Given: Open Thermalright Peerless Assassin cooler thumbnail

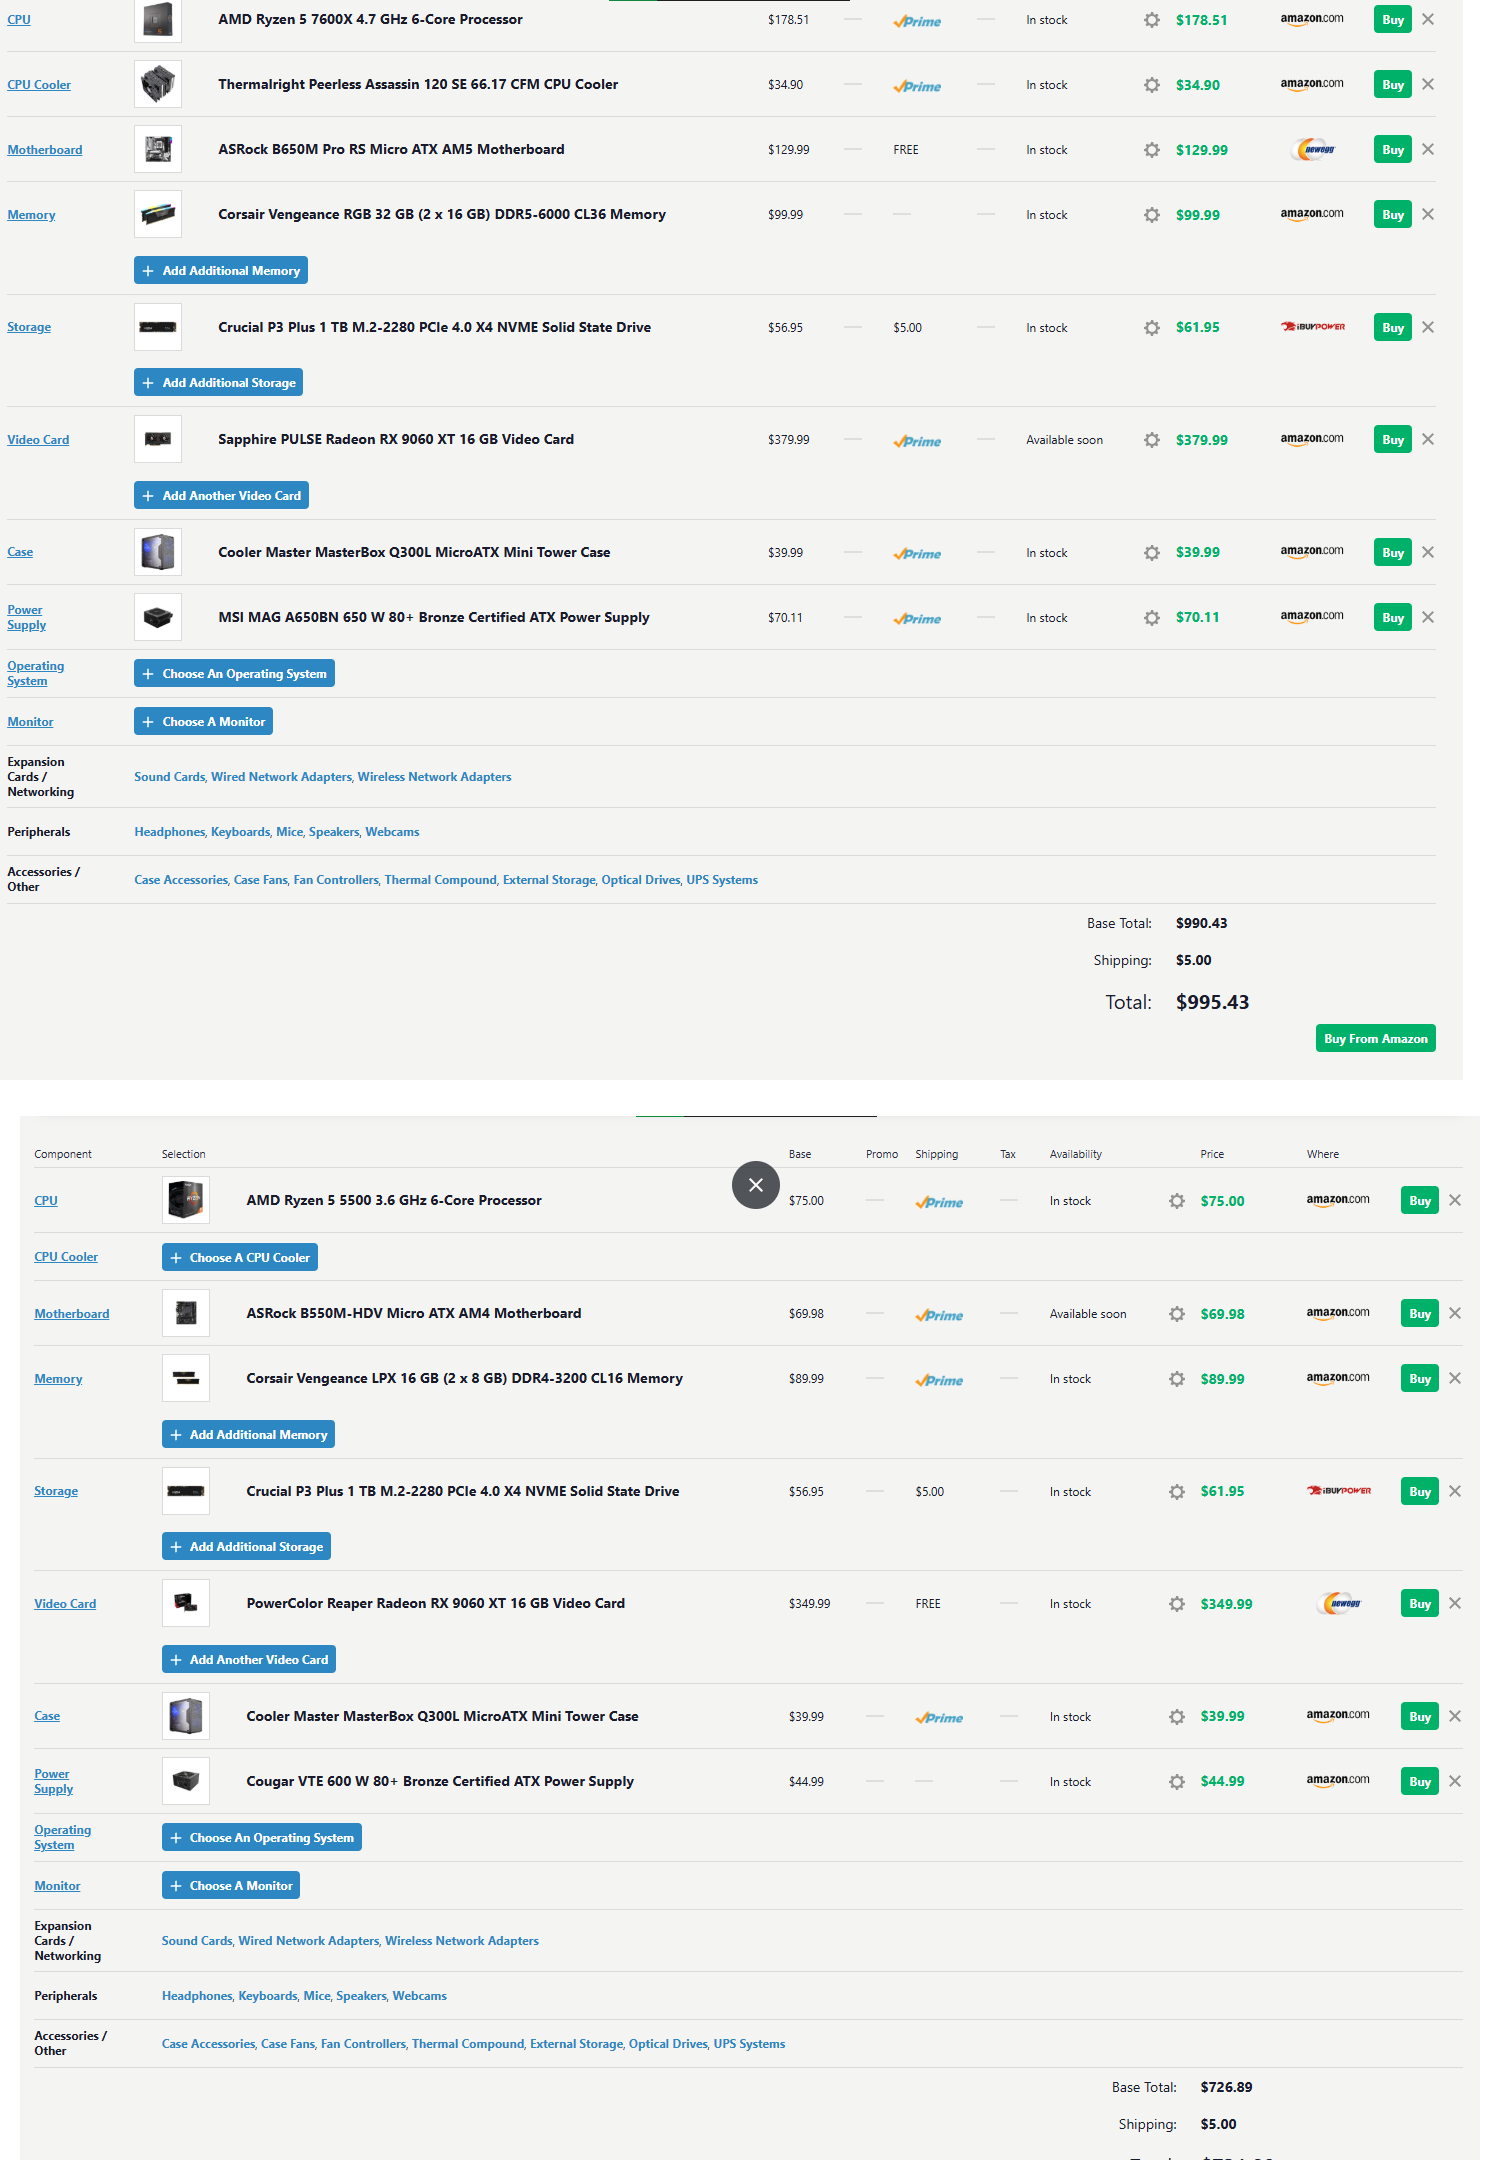Looking at the screenshot, I should click(x=158, y=84).
